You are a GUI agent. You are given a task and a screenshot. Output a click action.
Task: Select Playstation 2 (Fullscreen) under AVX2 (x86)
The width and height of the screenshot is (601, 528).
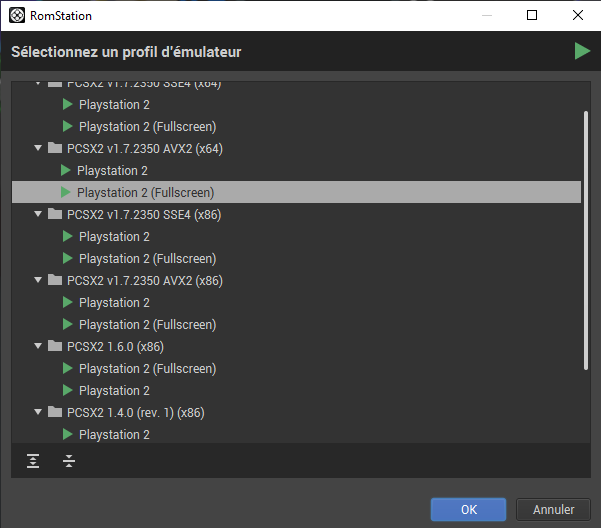click(x=148, y=325)
